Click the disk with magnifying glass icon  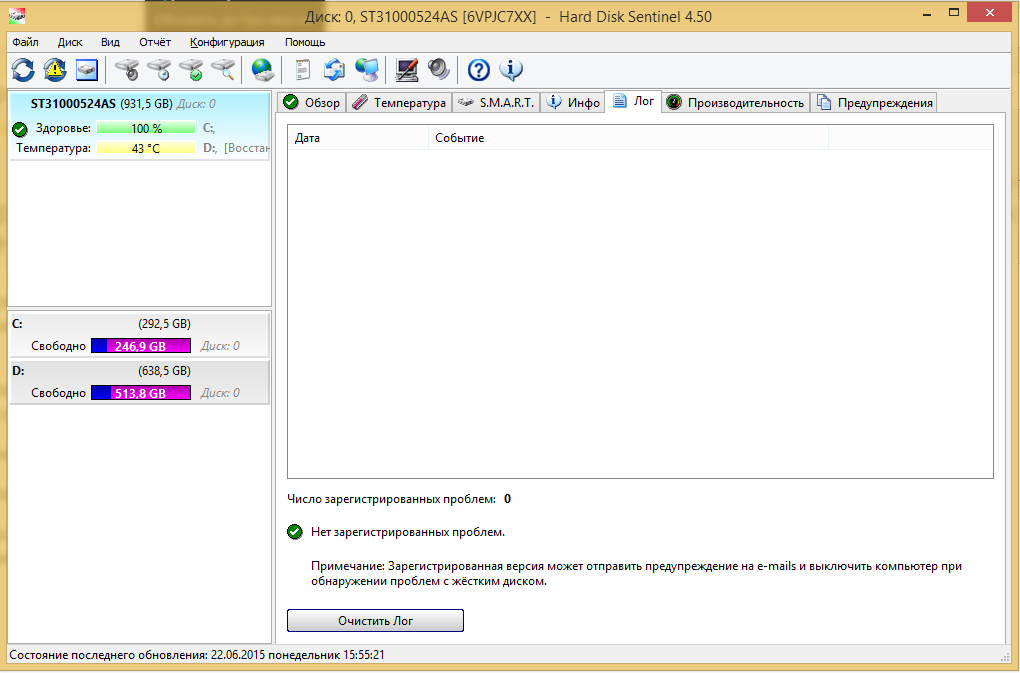click(222, 70)
